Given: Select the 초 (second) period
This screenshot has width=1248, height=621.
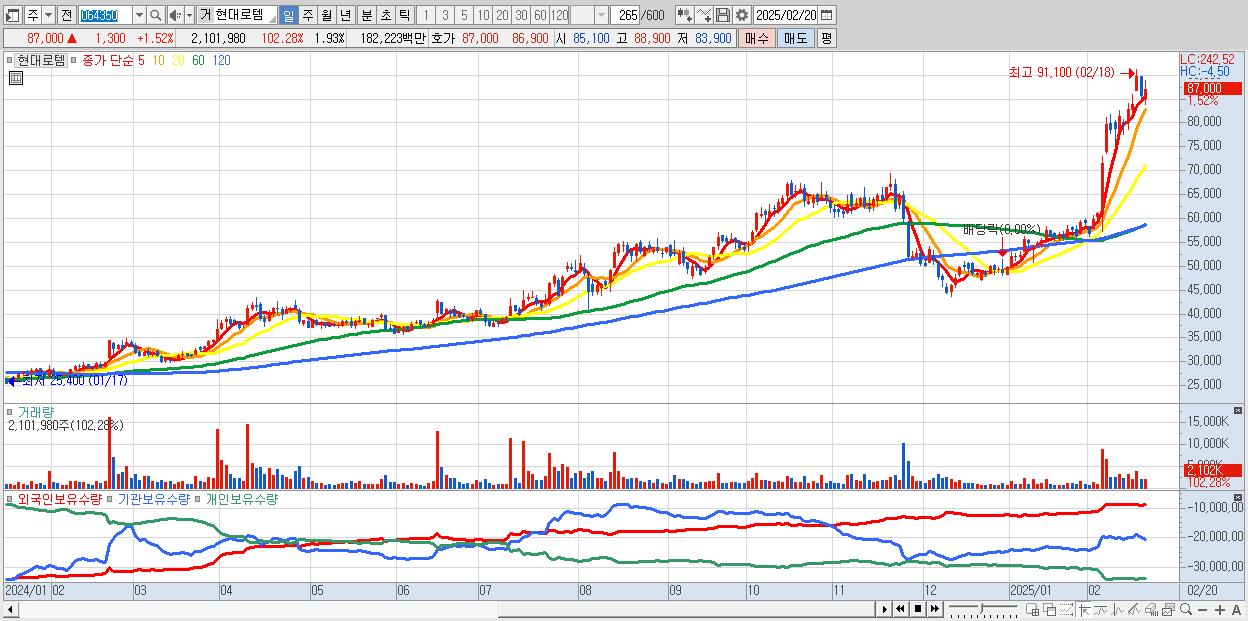Looking at the screenshot, I should click(x=385, y=15).
